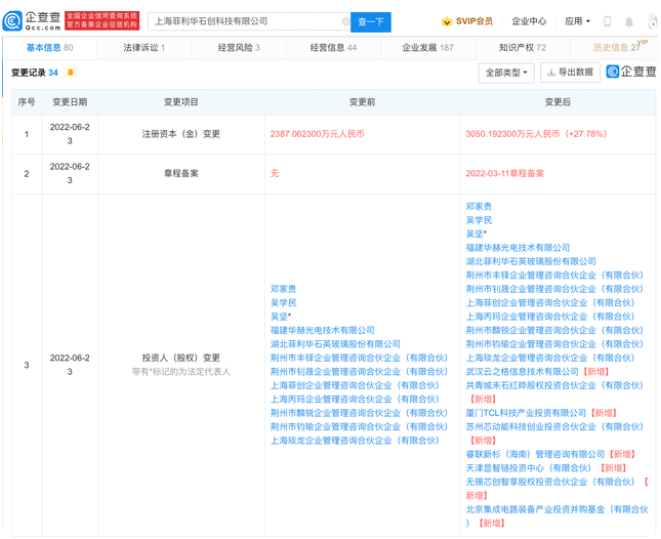Open the mobile phone icon in header
This screenshot has height=539, width=661.
pos(607,21)
